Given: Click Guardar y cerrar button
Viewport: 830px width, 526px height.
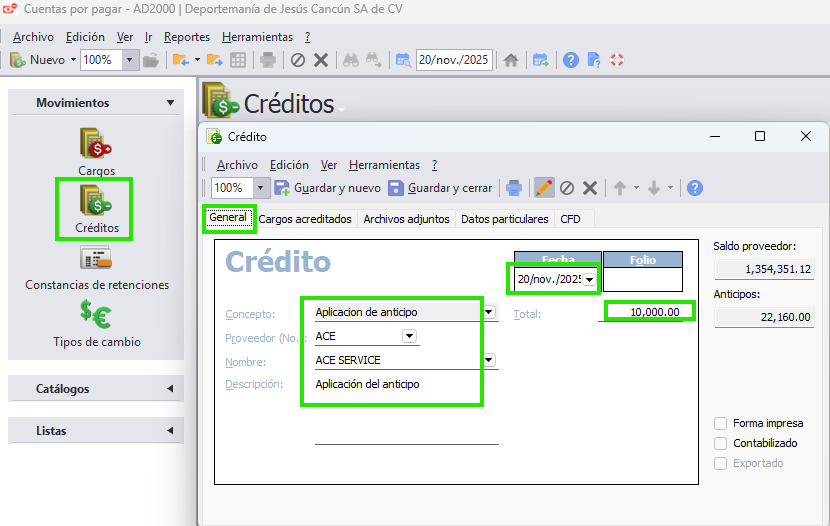Looking at the screenshot, I should coord(440,188).
